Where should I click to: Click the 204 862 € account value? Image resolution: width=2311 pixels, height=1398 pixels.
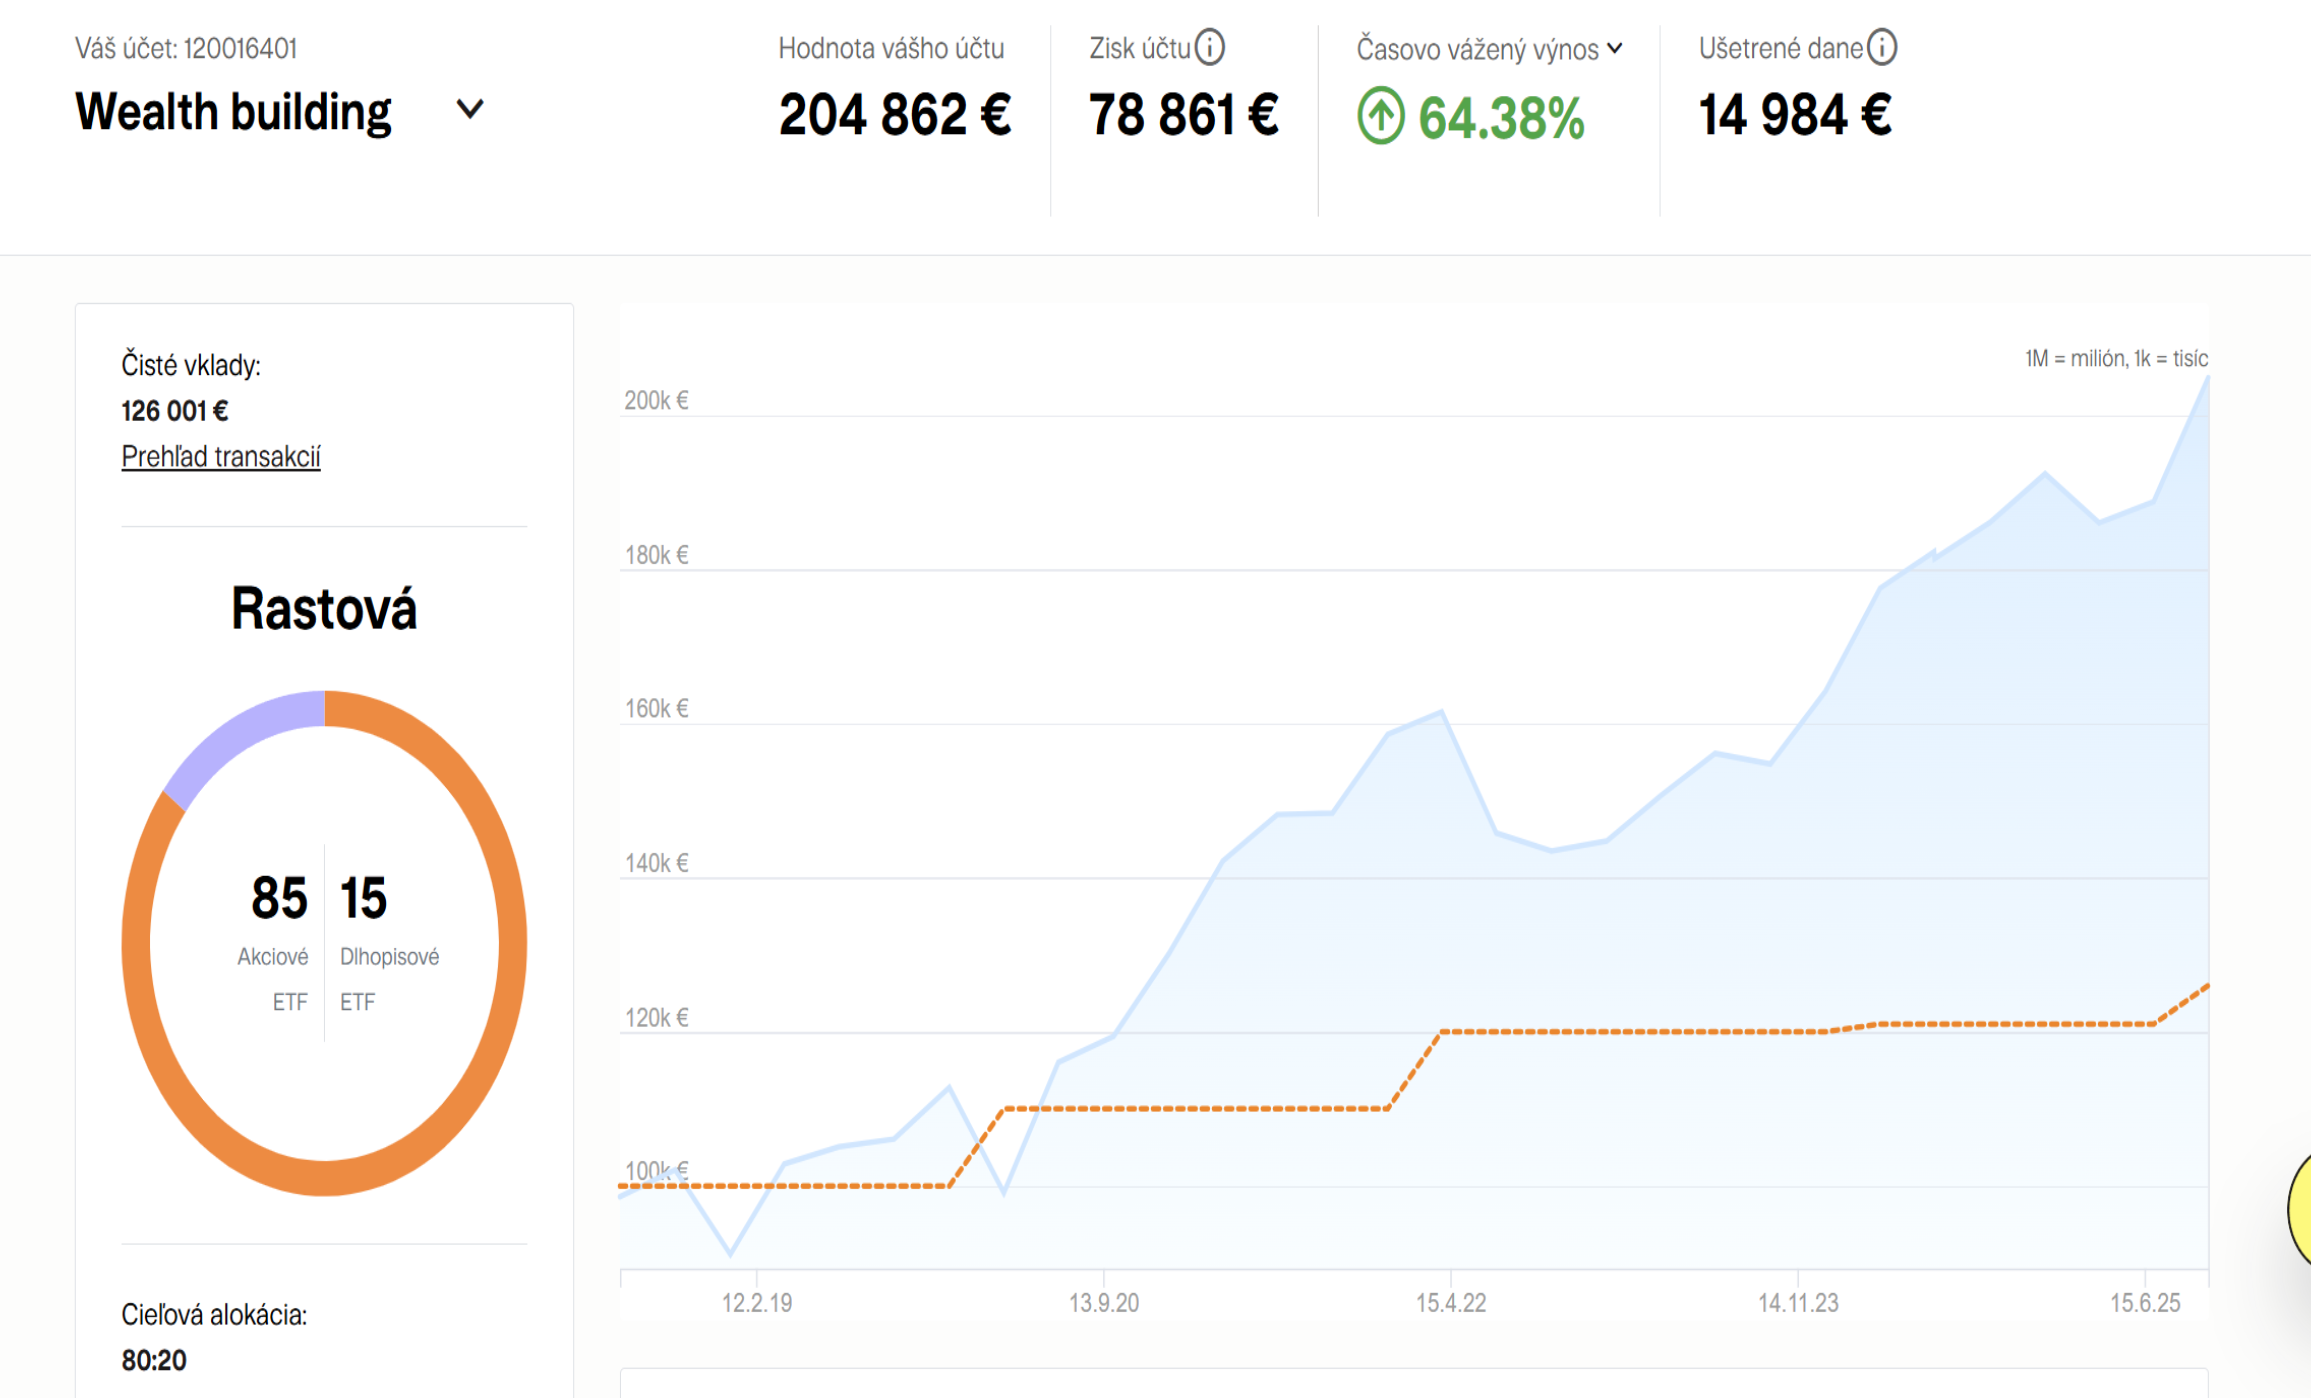point(894,115)
